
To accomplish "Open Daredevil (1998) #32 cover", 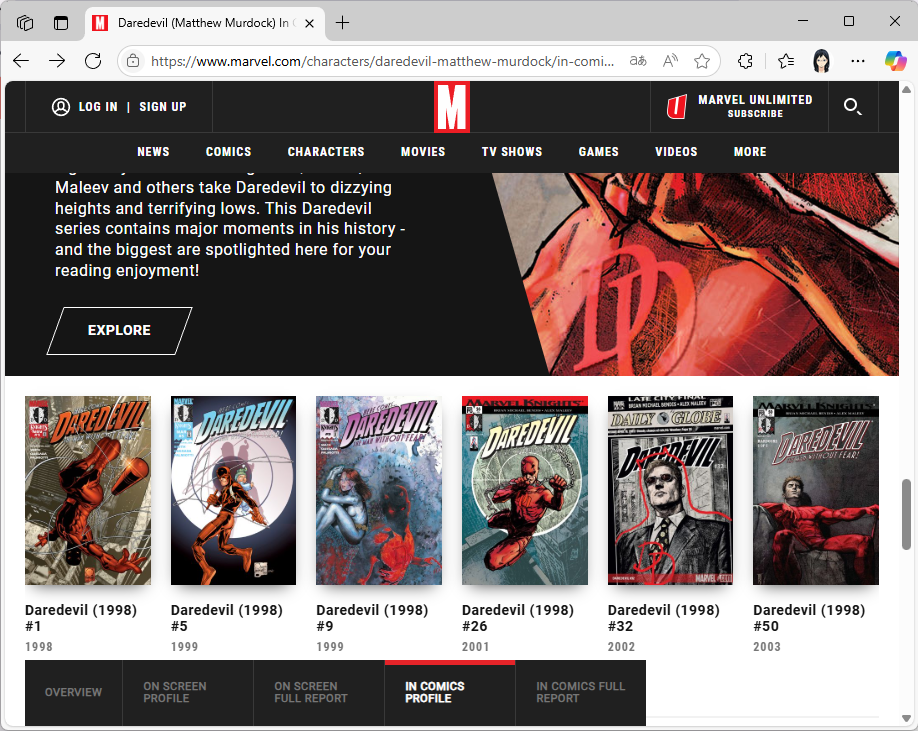I will point(670,490).
